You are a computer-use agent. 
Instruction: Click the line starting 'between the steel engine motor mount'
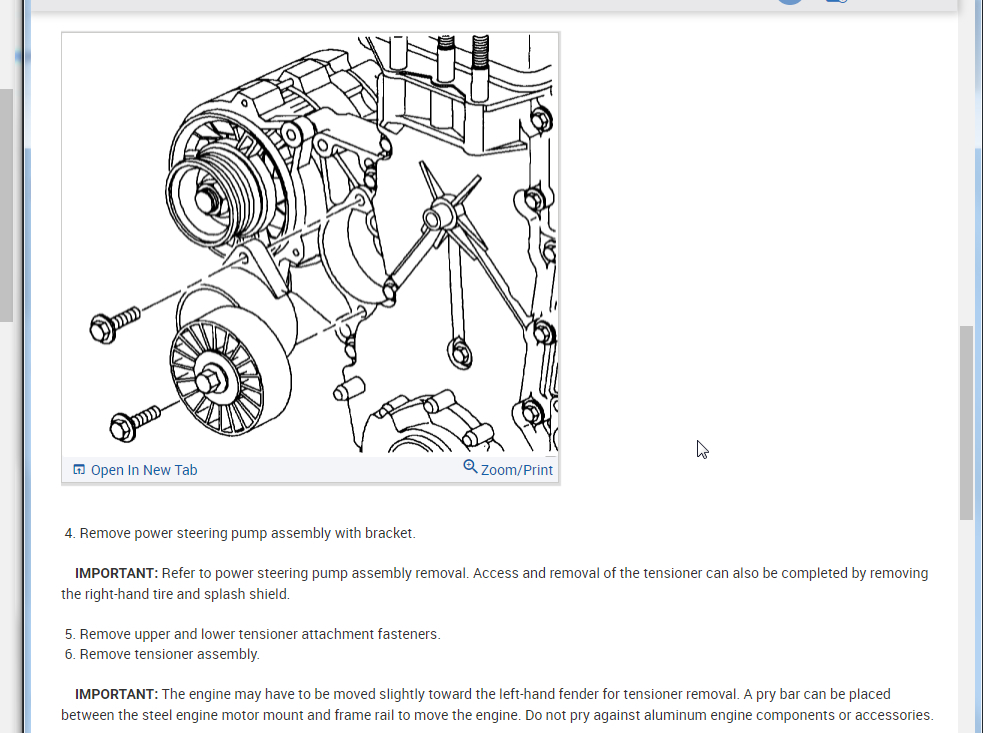pyautogui.click(x=497, y=715)
